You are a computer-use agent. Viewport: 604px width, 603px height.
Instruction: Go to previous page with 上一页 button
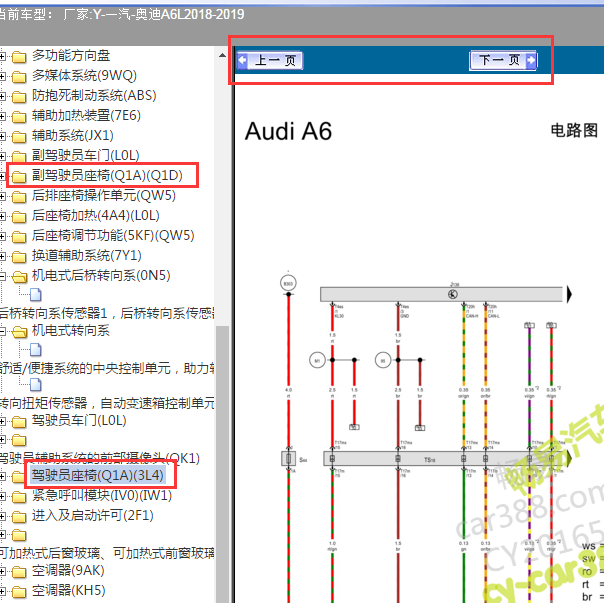(269, 60)
